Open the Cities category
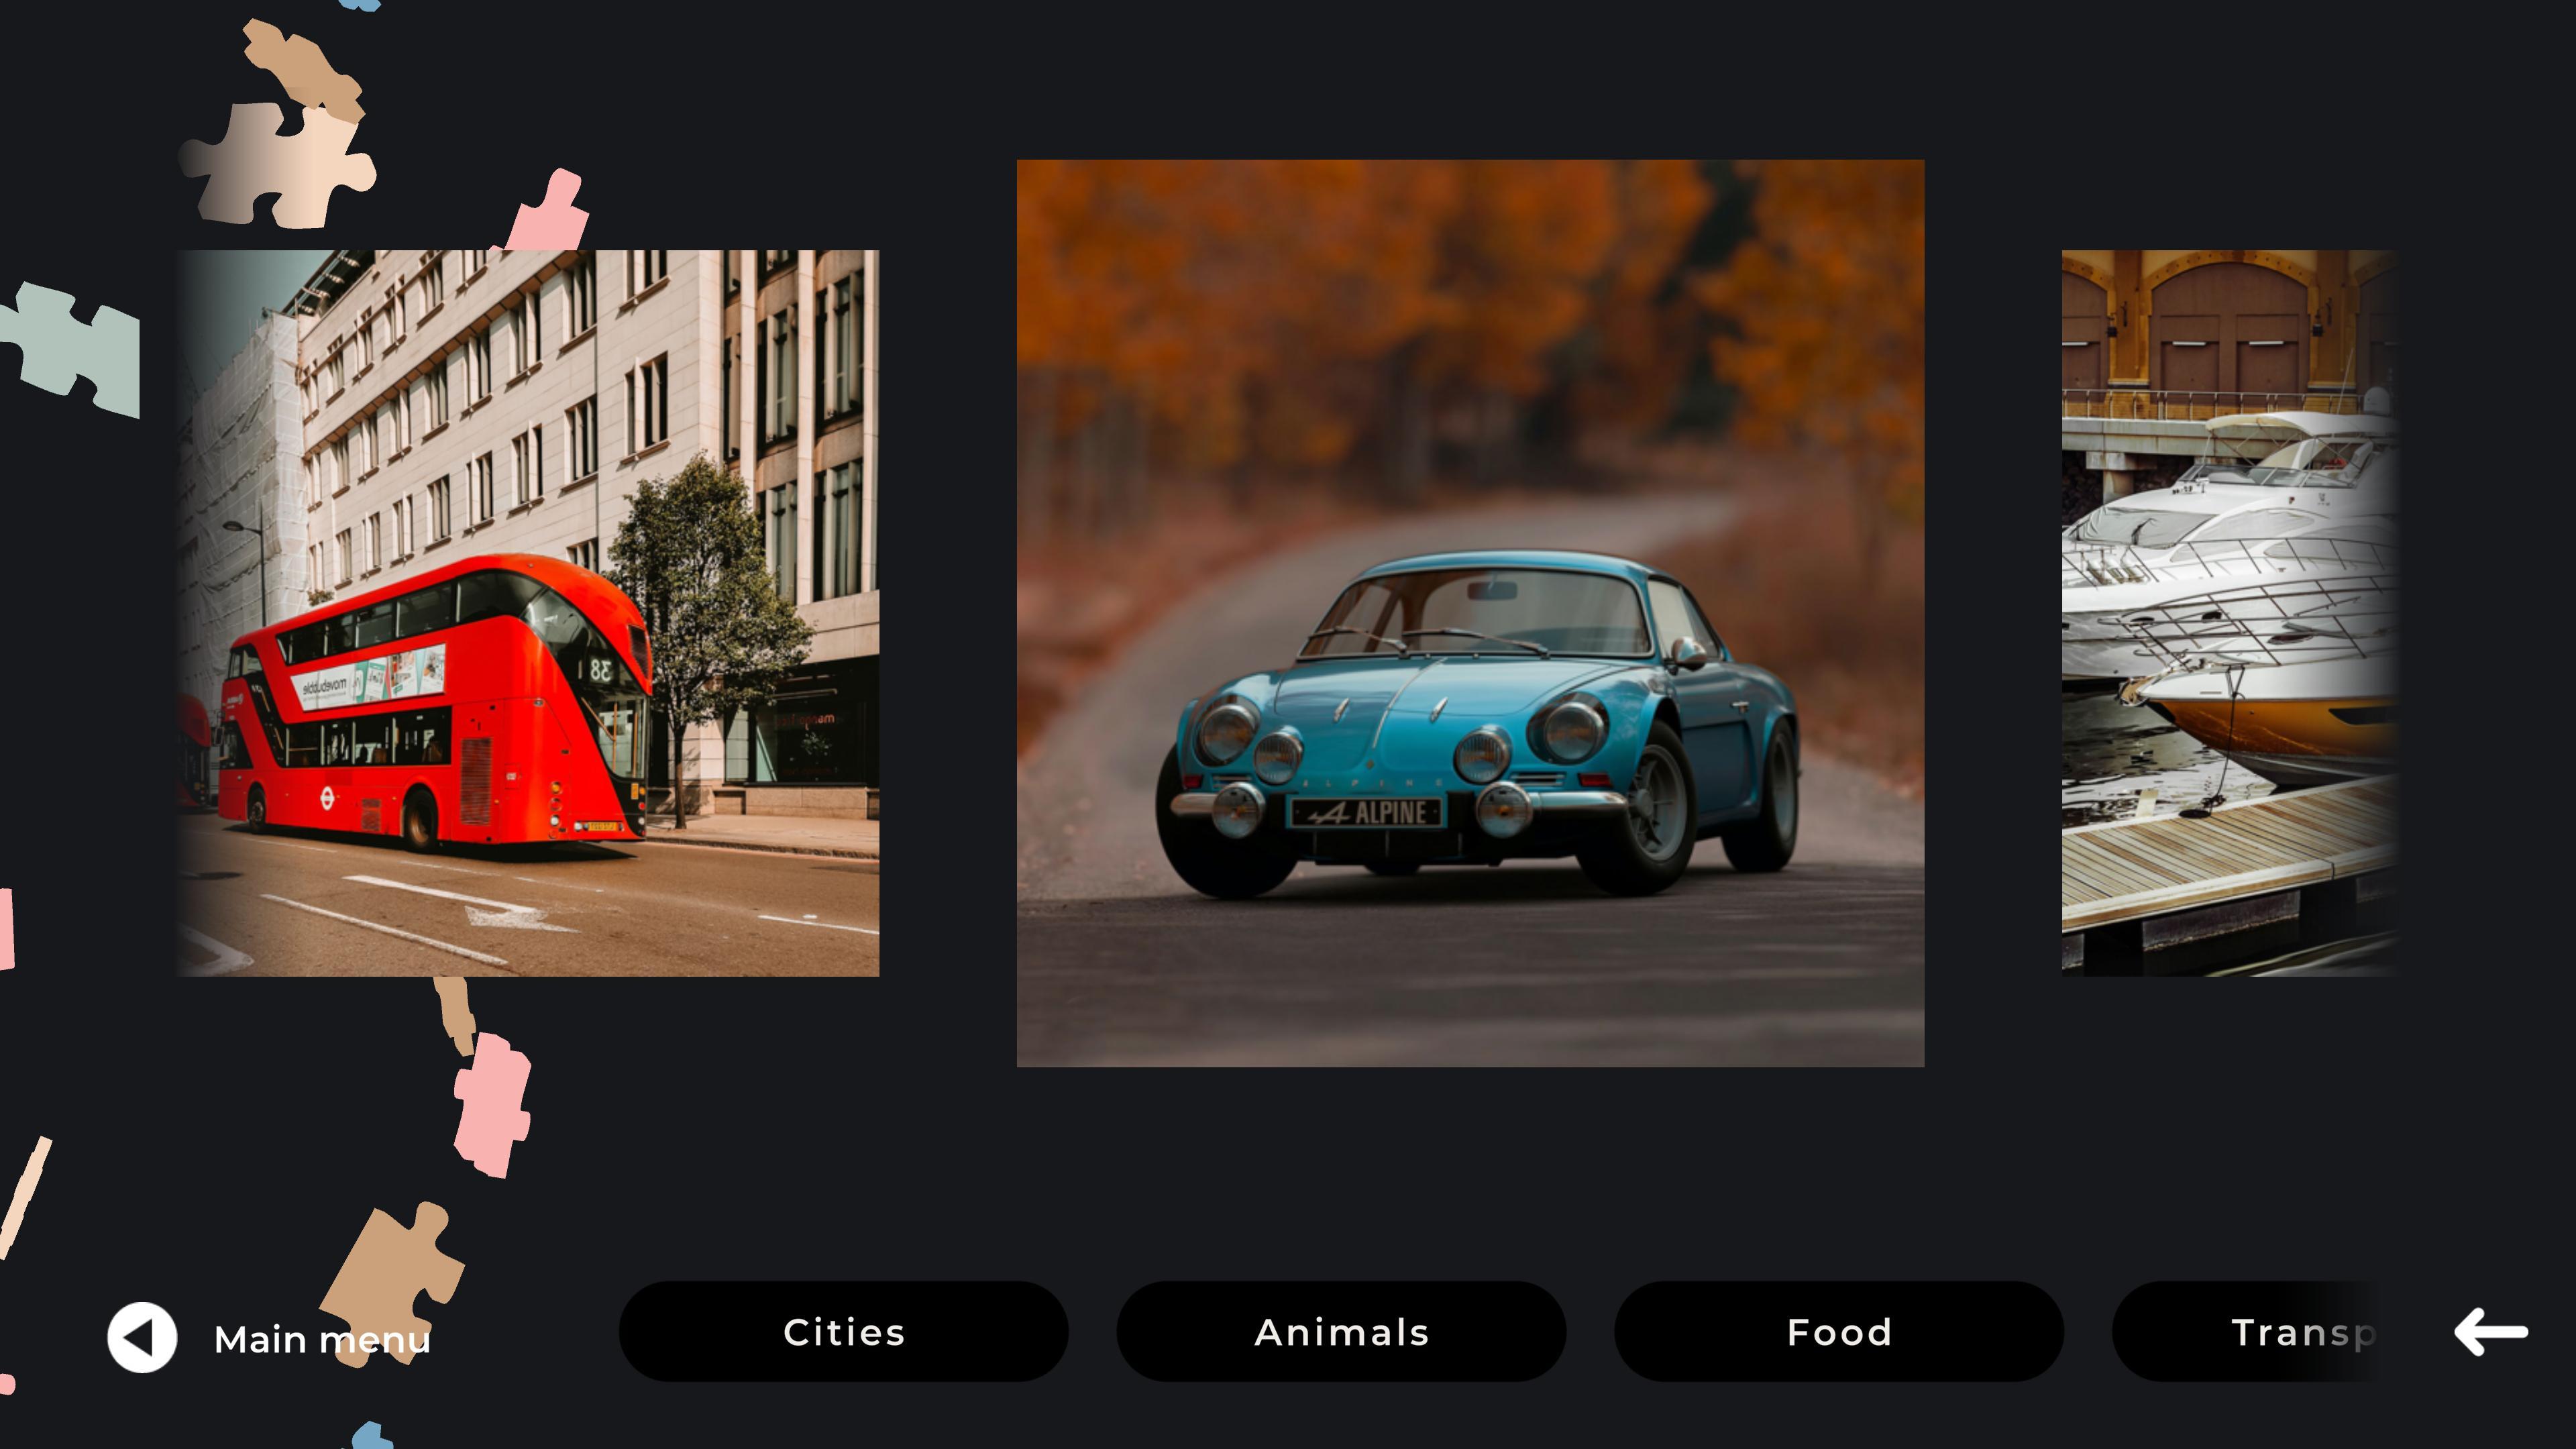 click(x=843, y=1332)
